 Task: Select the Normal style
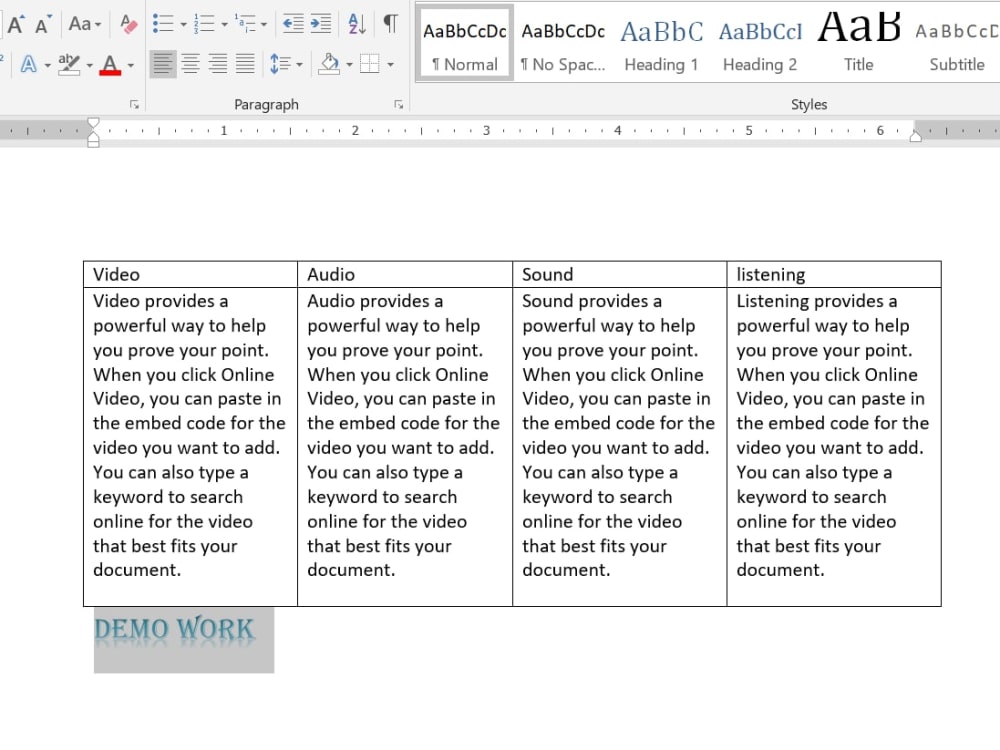(x=464, y=43)
